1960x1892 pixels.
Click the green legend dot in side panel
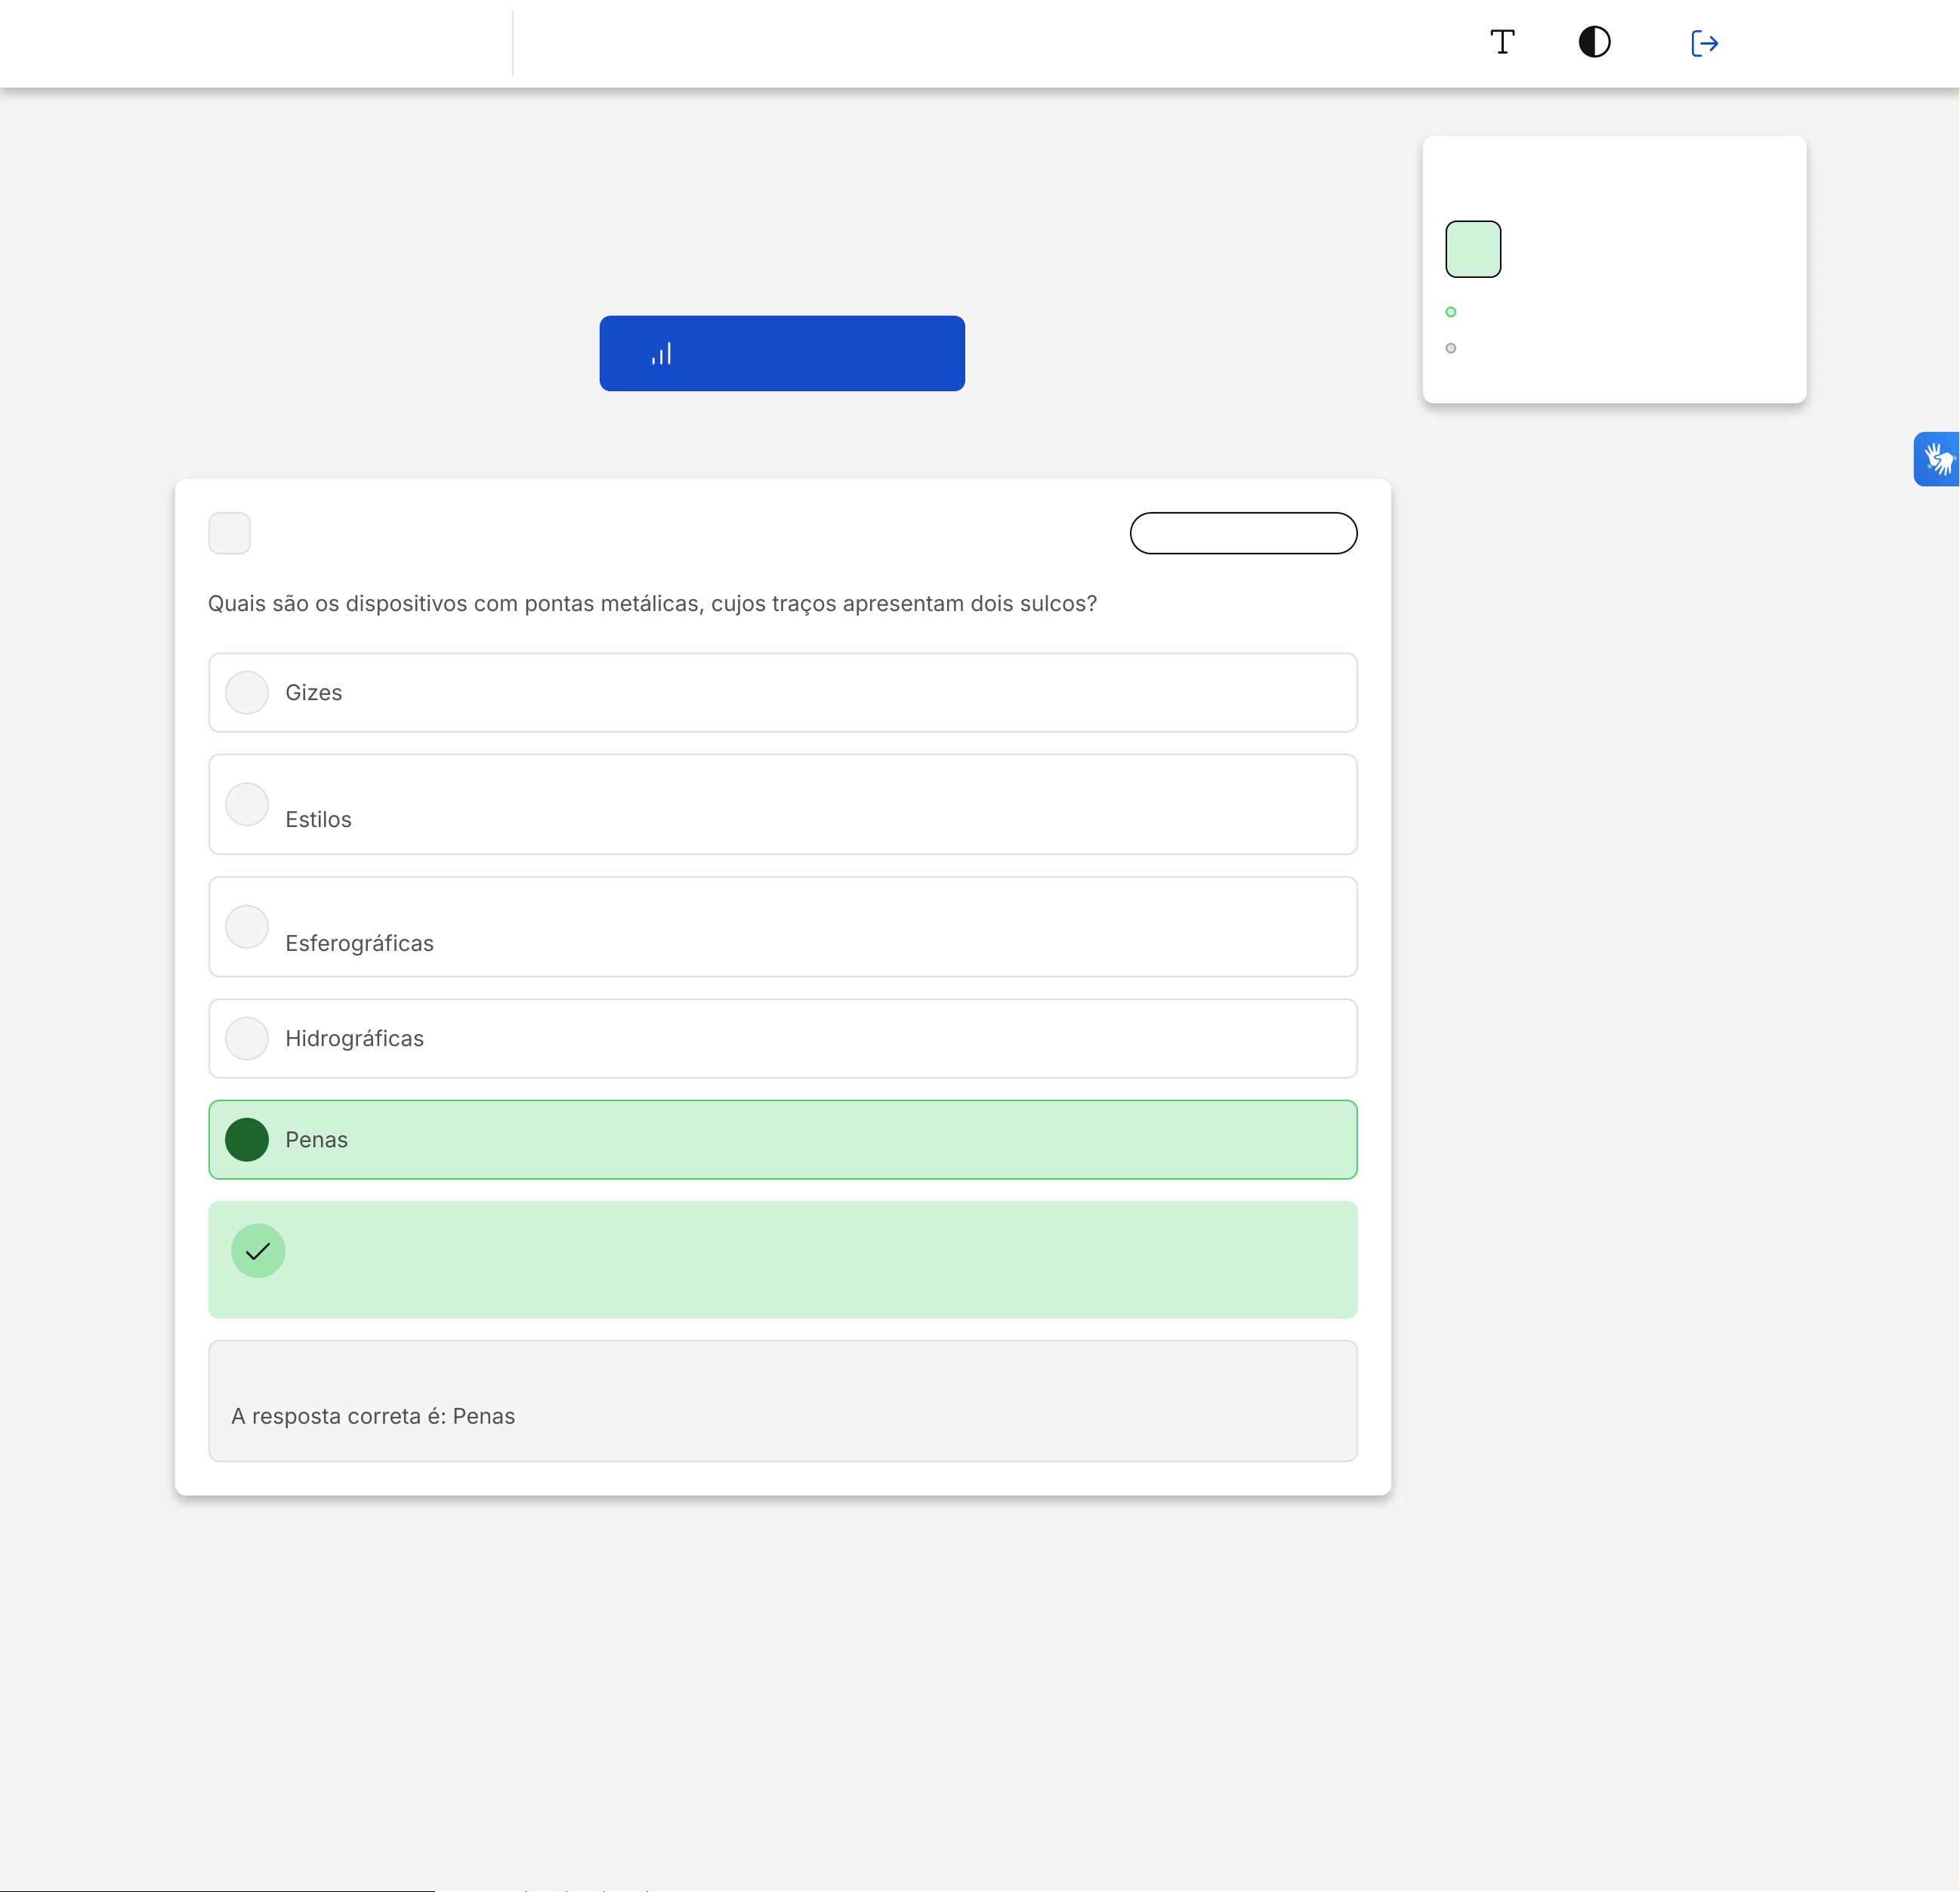(x=1451, y=312)
